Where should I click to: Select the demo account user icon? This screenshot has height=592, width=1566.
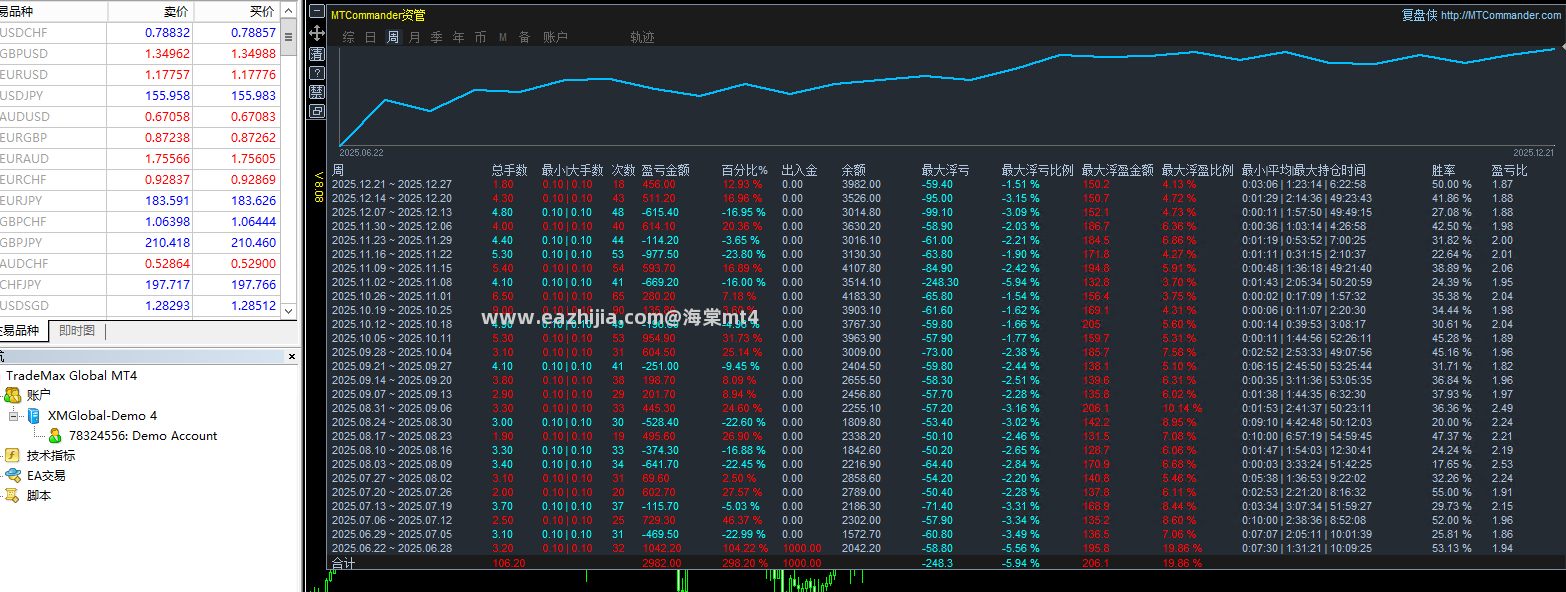tap(55, 435)
